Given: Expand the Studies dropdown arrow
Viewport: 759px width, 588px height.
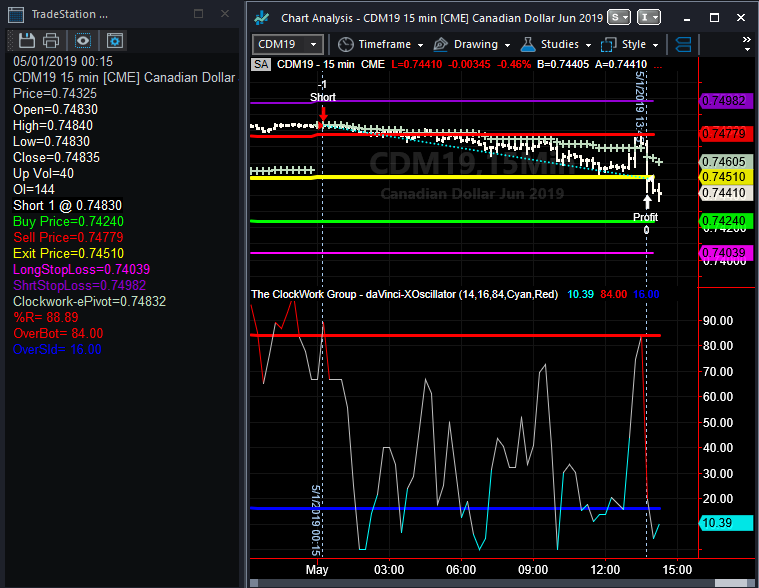Looking at the screenshot, I should tap(588, 45).
